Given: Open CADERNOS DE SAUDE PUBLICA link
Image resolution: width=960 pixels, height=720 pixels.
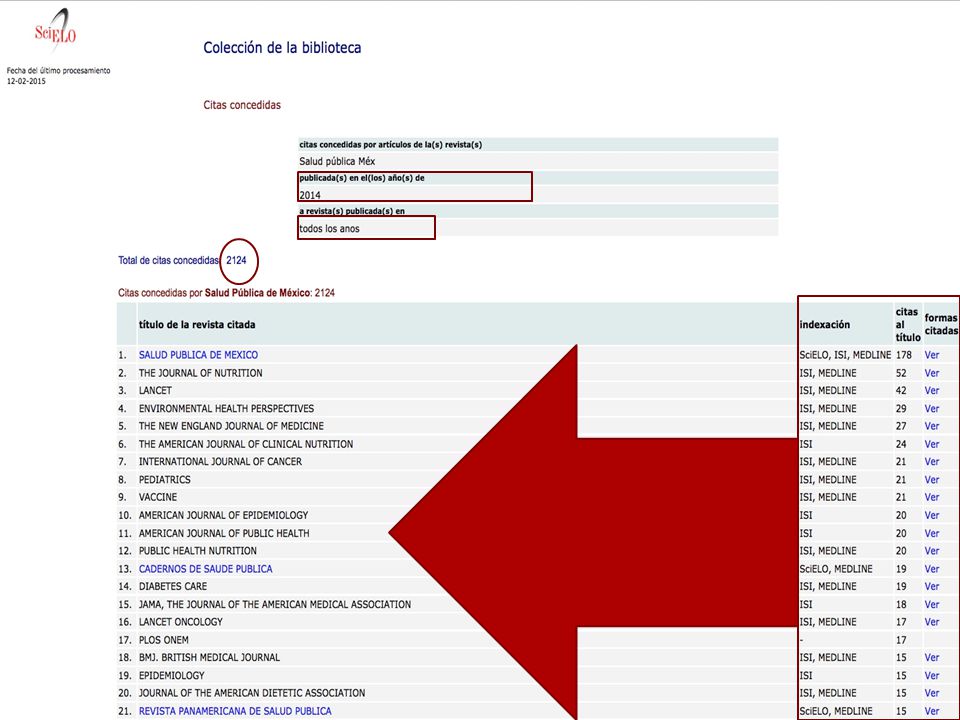Looking at the screenshot, I should [x=206, y=569].
